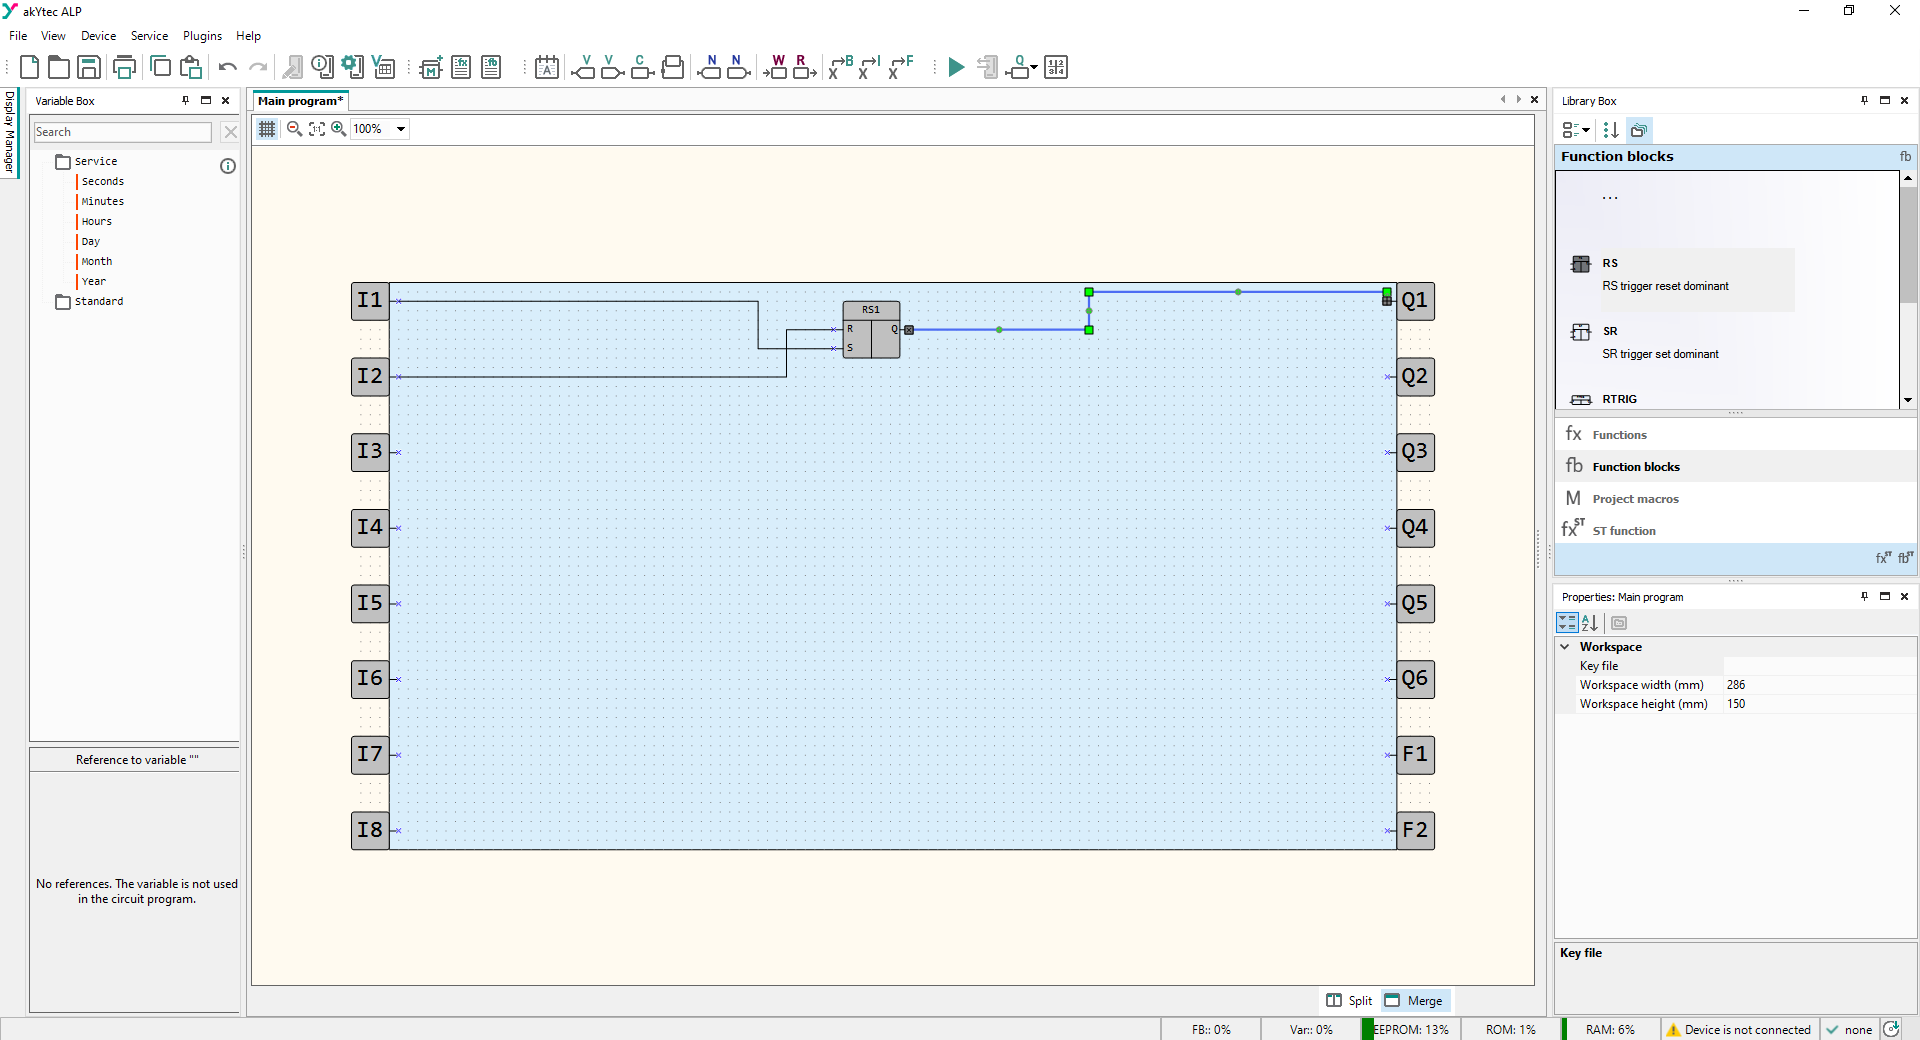Insert output variable block (first V icon)
Screen dimensions: 1920x1040
(583, 67)
